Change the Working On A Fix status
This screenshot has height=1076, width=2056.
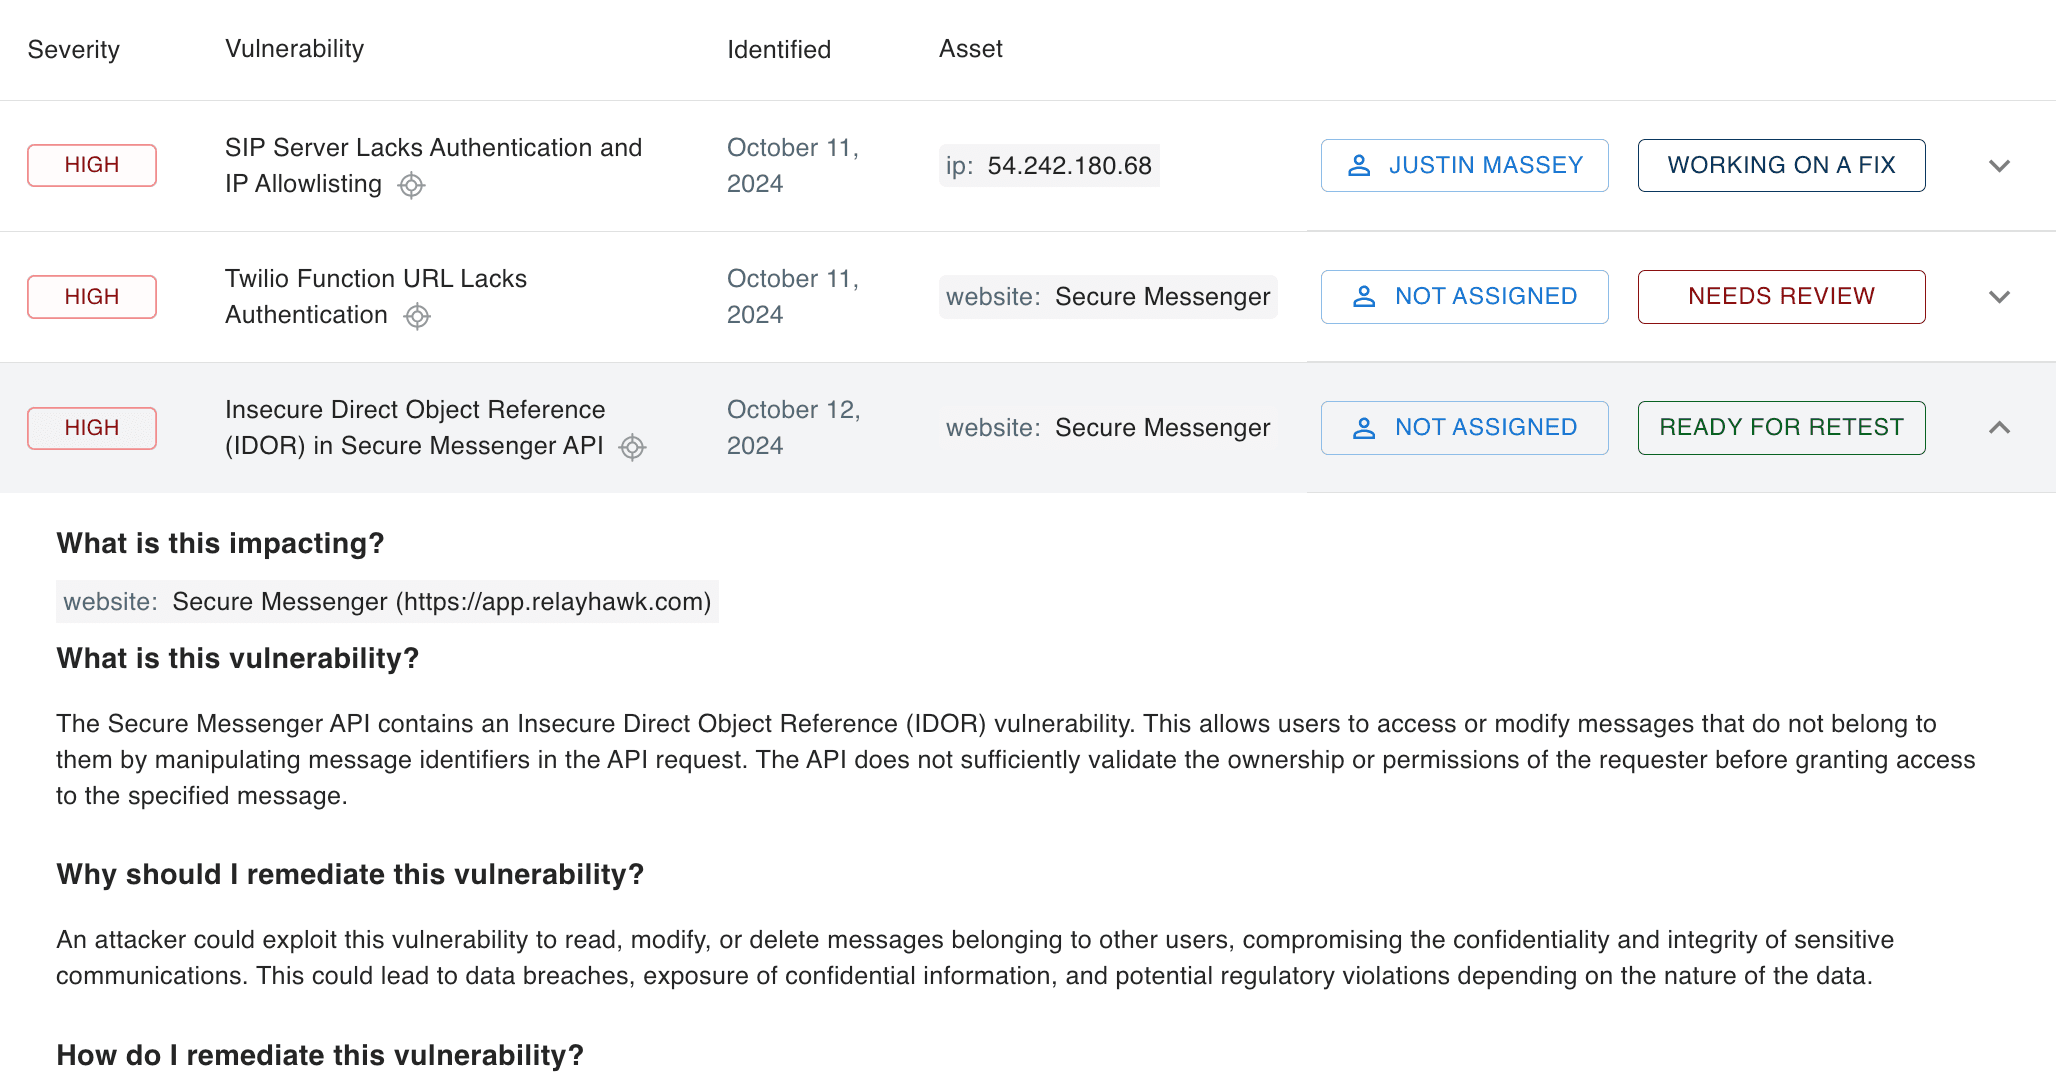pos(1781,165)
